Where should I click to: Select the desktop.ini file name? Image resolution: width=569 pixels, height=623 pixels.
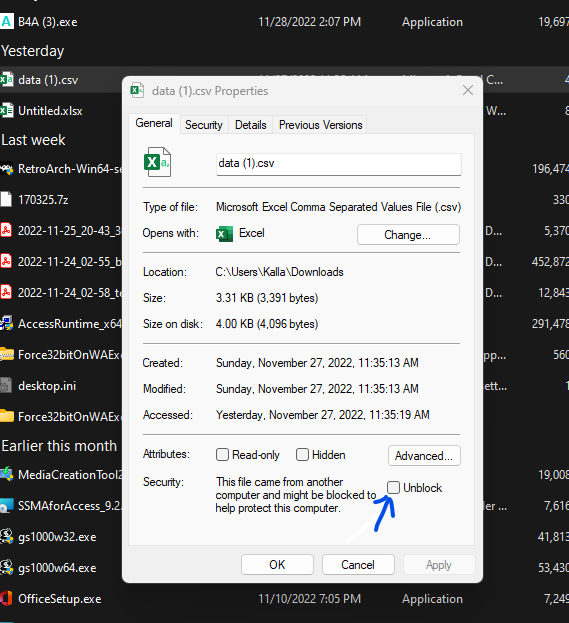[47, 385]
